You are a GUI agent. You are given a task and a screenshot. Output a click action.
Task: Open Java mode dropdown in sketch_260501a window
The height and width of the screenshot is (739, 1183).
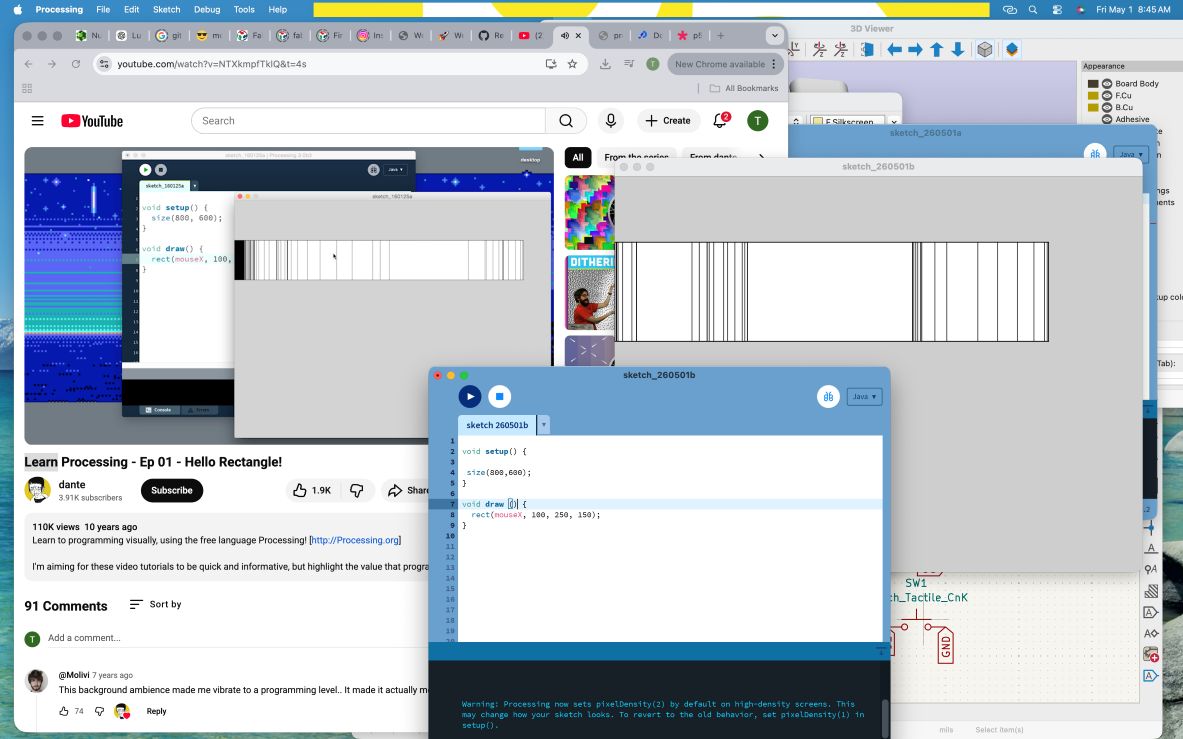click(x=1130, y=154)
